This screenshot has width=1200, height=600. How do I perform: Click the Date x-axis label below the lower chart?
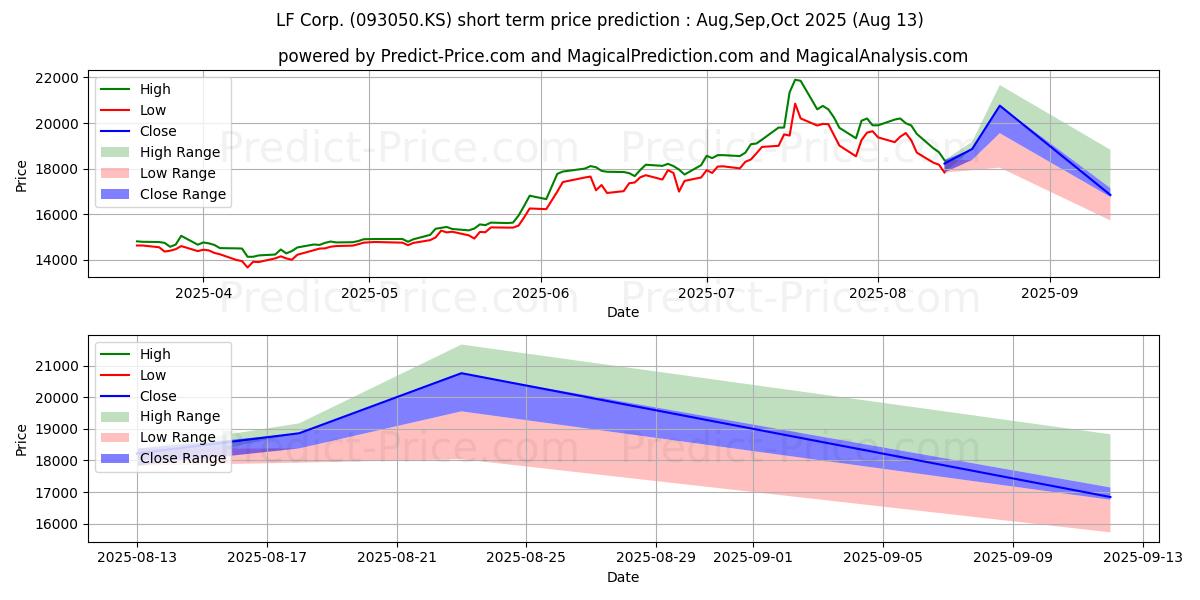[x=622, y=577]
